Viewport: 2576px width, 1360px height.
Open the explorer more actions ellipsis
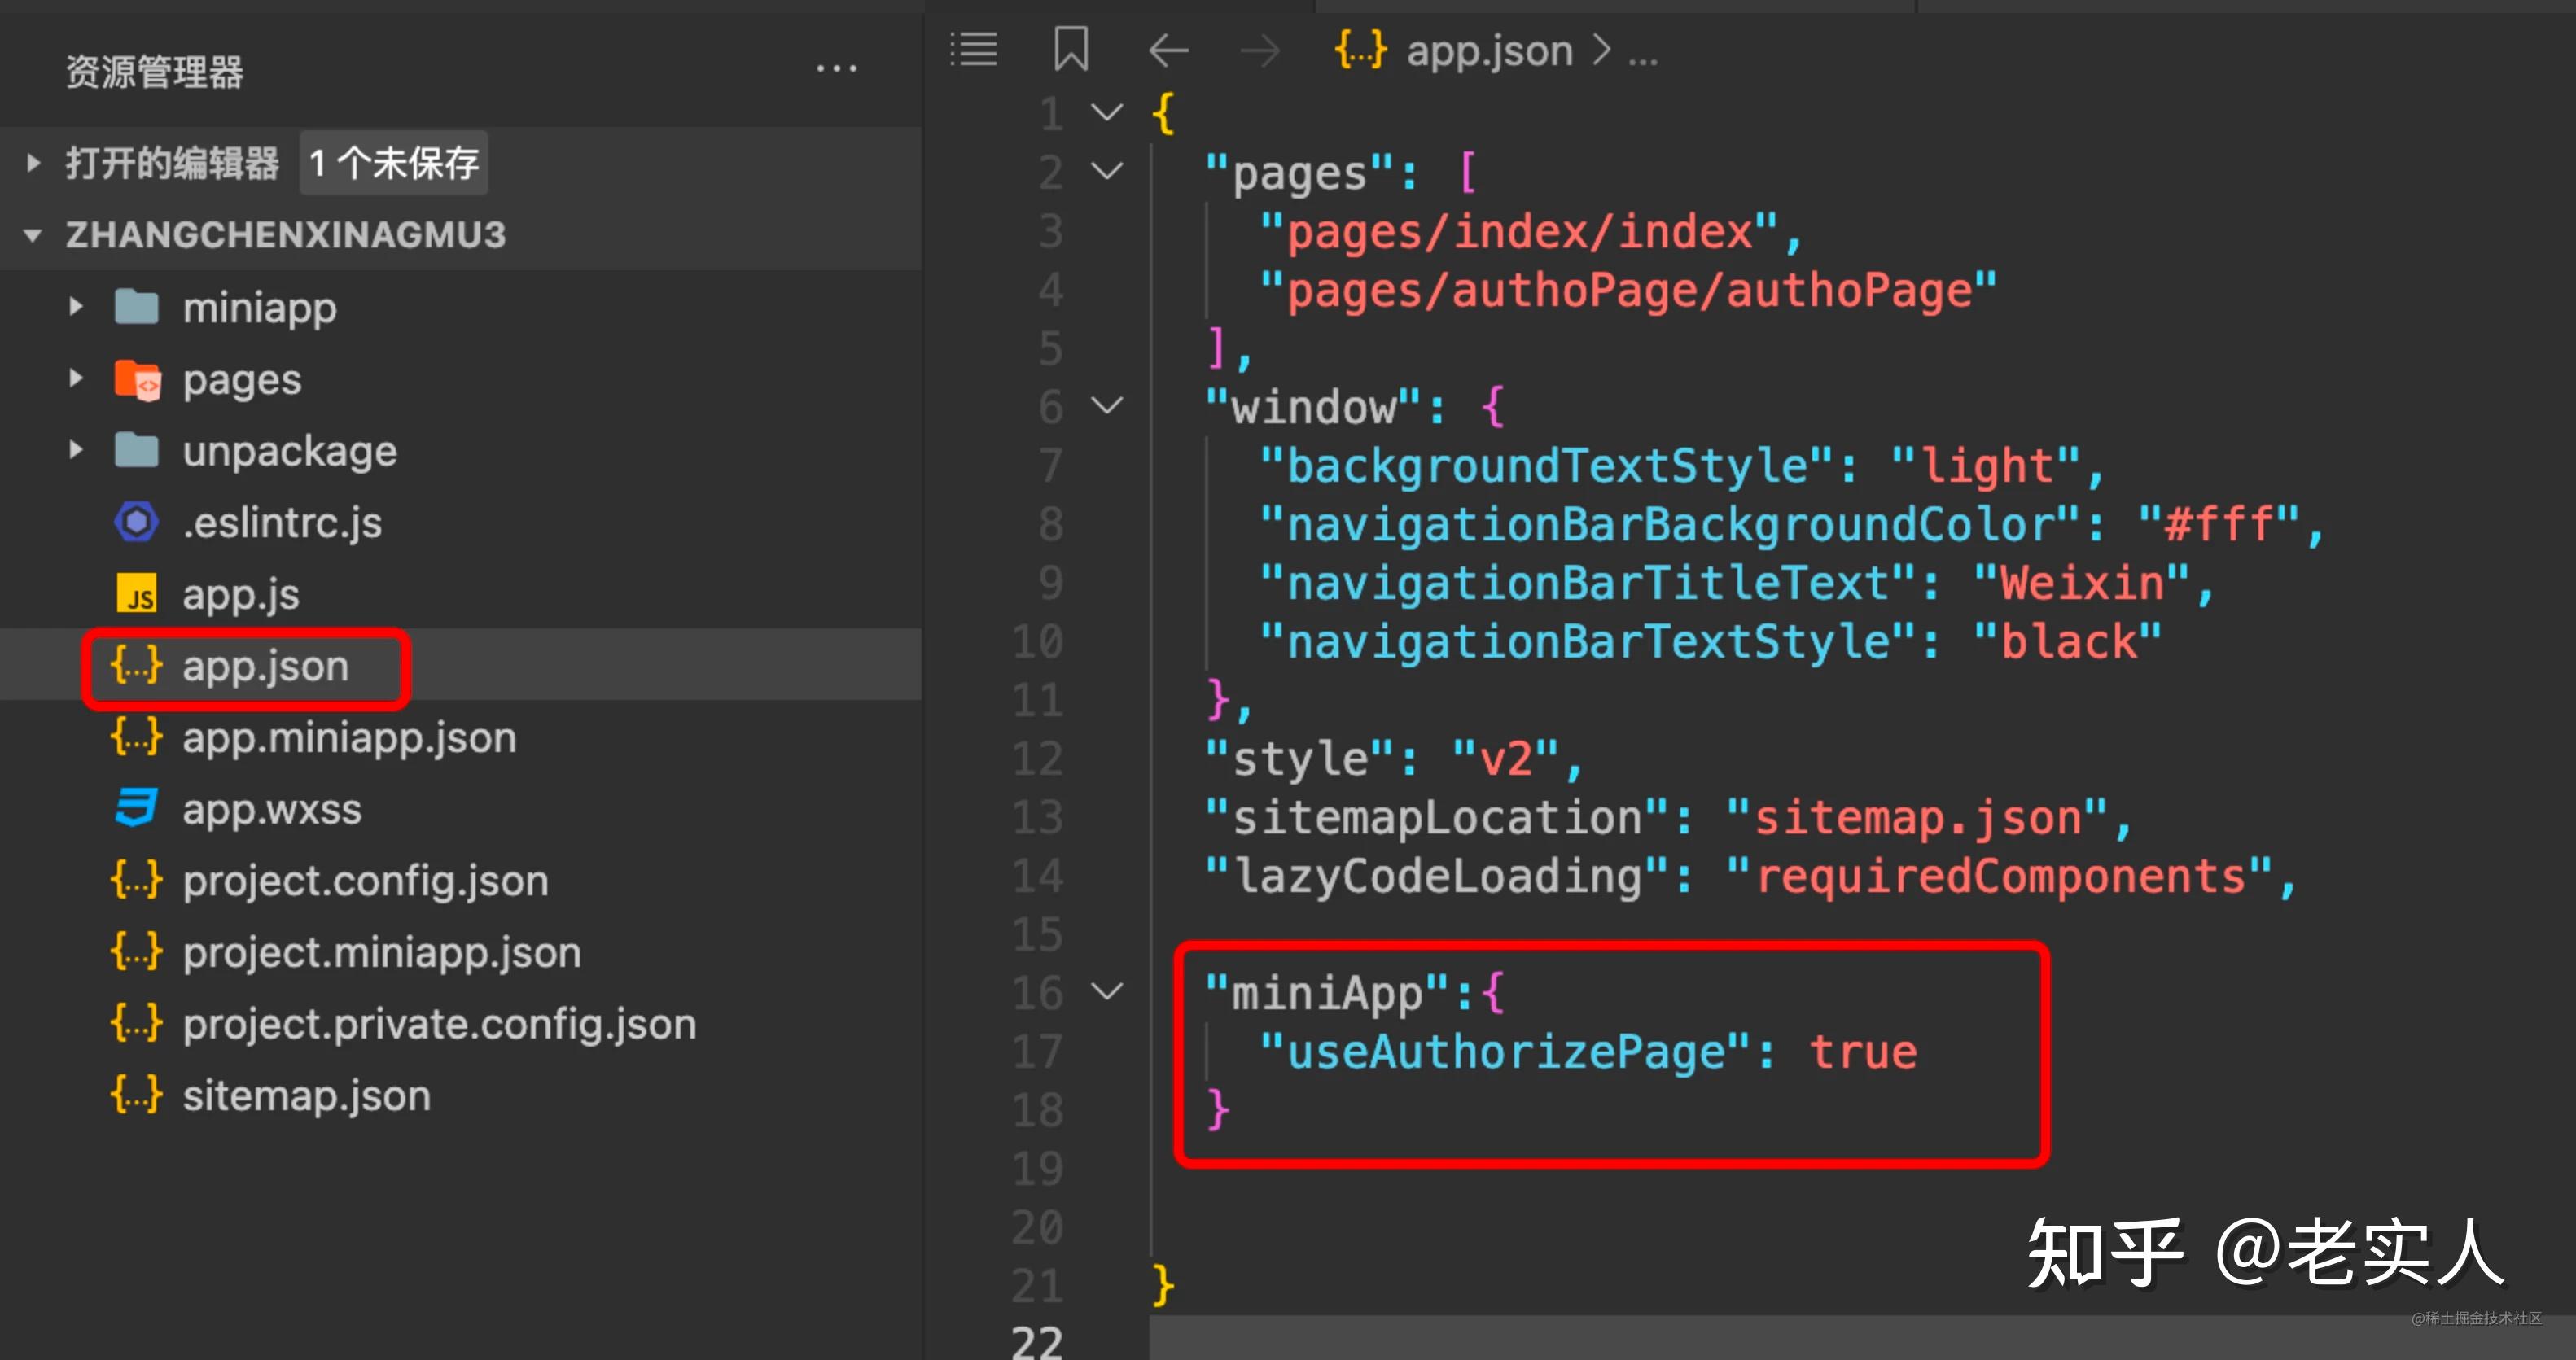[836, 69]
